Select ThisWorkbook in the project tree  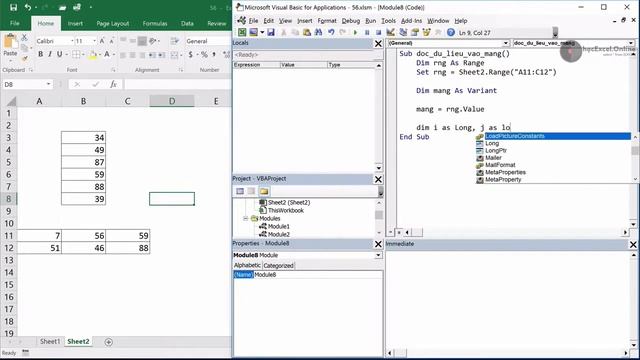click(x=286, y=211)
